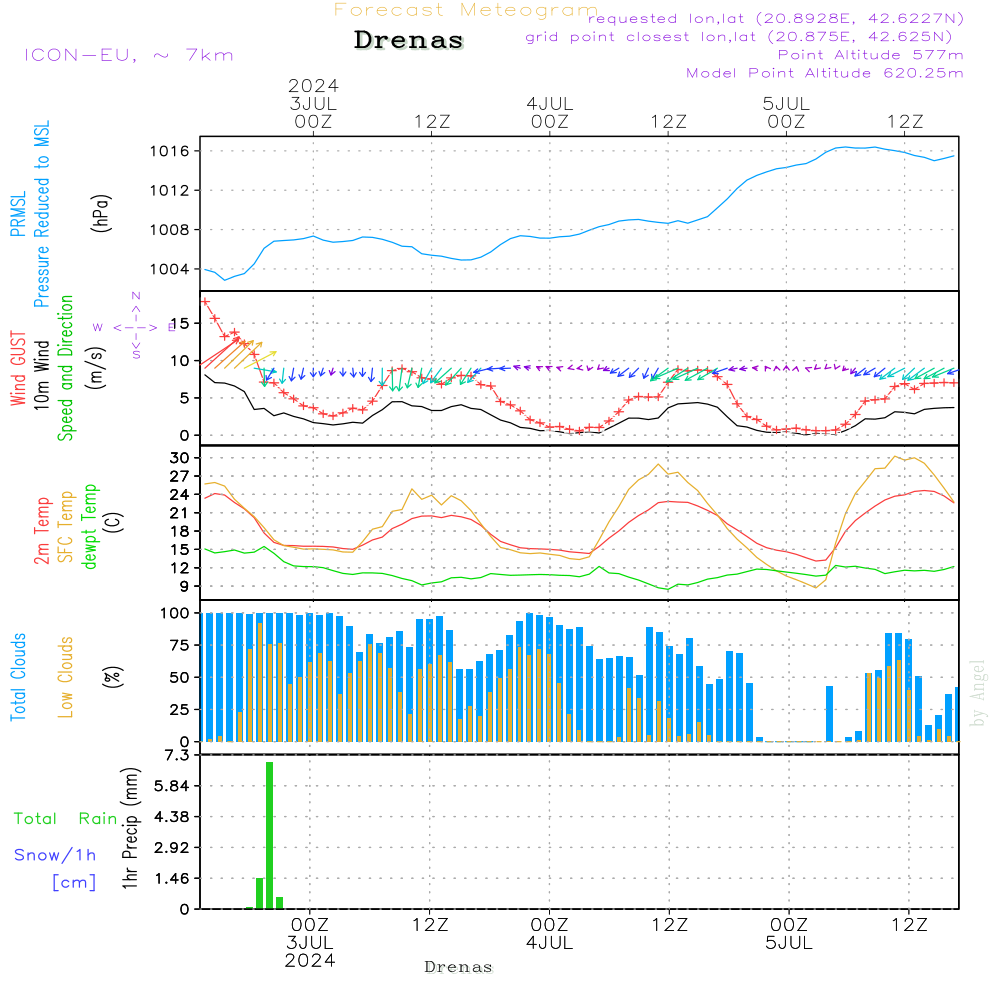Click the 1004 pressure axis value

170,269
